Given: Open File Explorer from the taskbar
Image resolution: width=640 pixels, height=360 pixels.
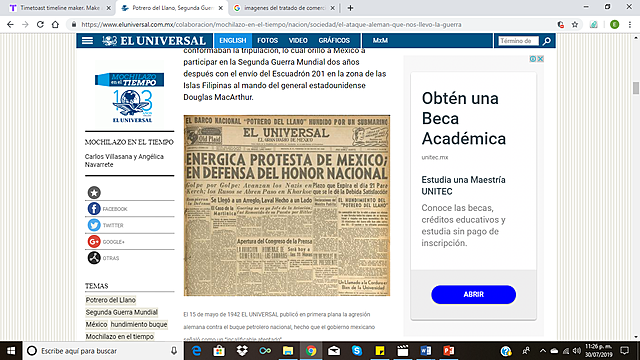Looking at the screenshot, I should [288, 351].
